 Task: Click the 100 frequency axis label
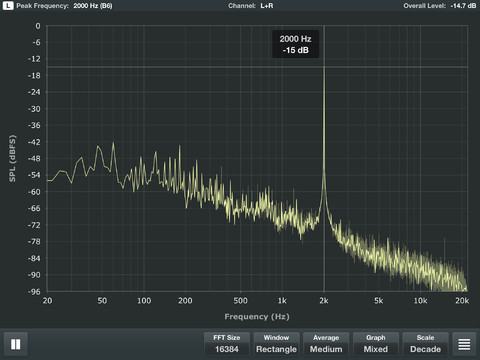tap(144, 301)
